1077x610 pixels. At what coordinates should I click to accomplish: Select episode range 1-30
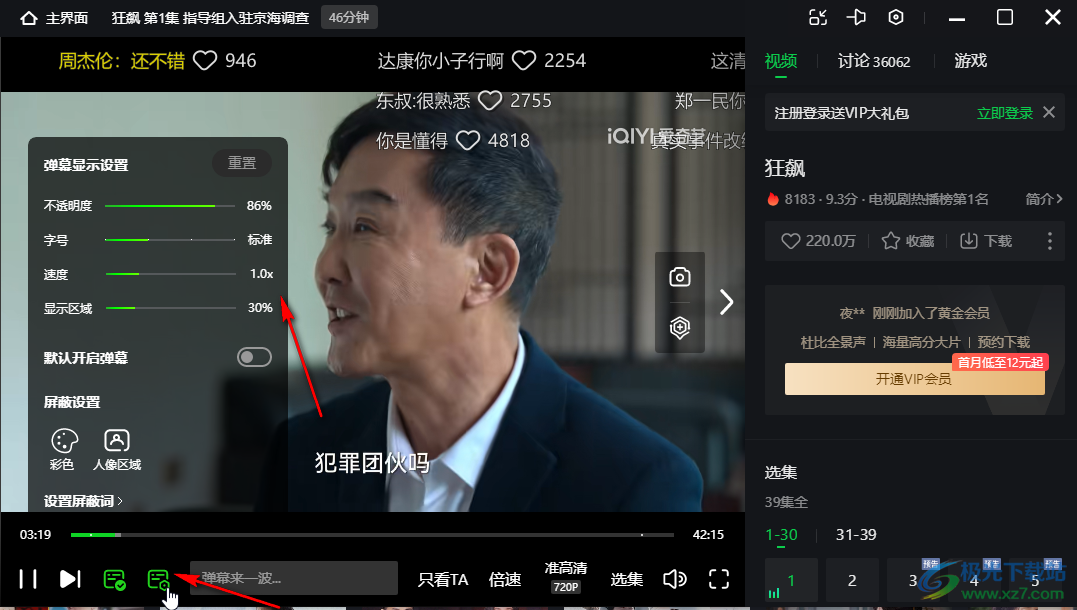tap(781, 534)
